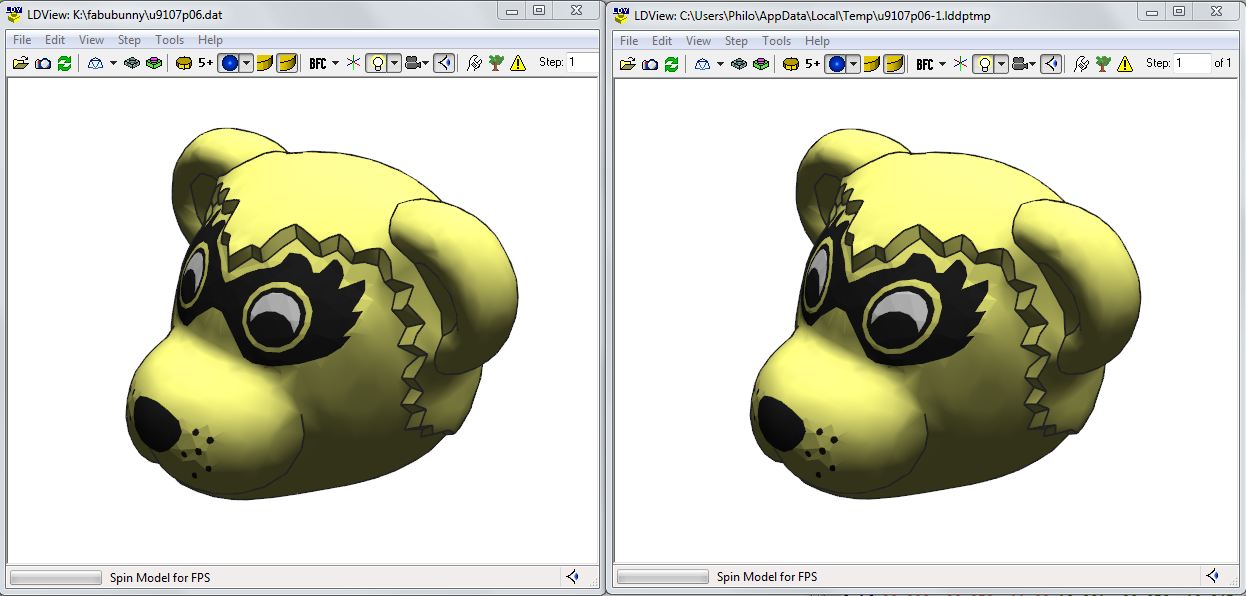
Task: Toggle edge lines icon in right window toolbar
Action: coord(761,64)
